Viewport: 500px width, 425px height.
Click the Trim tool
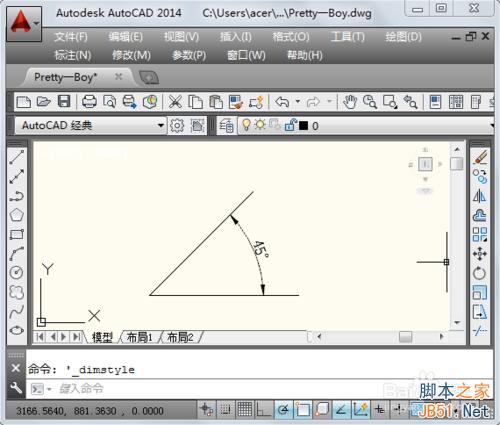[x=480, y=331]
